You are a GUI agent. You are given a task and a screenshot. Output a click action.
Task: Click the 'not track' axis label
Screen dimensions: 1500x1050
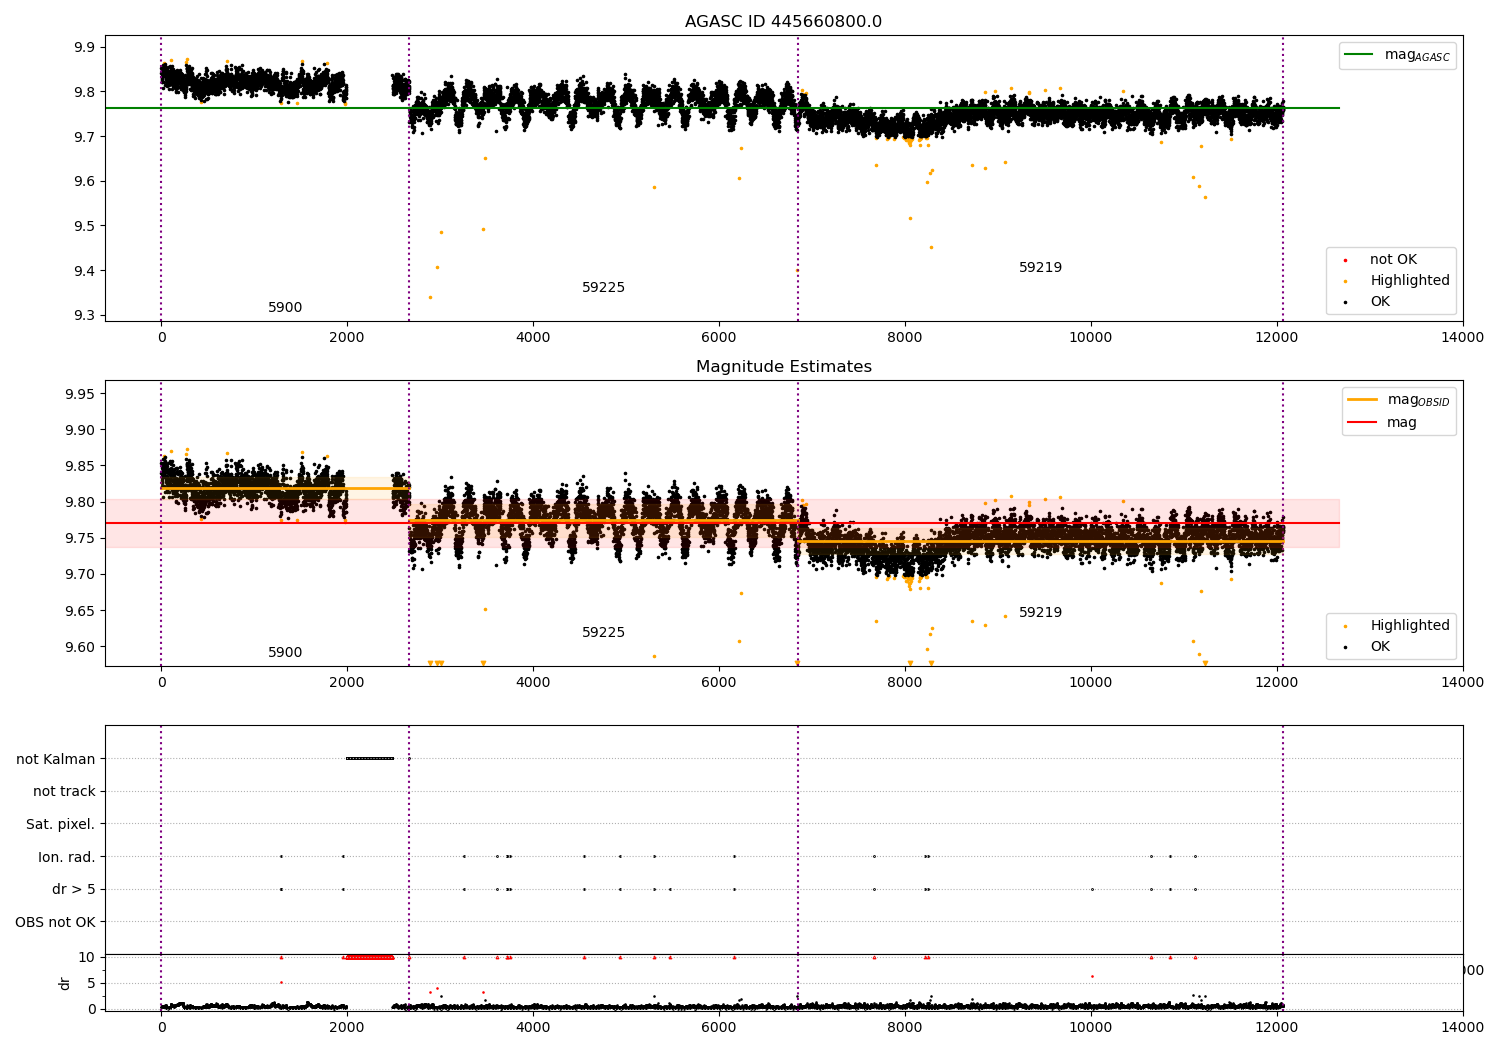(64, 792)
